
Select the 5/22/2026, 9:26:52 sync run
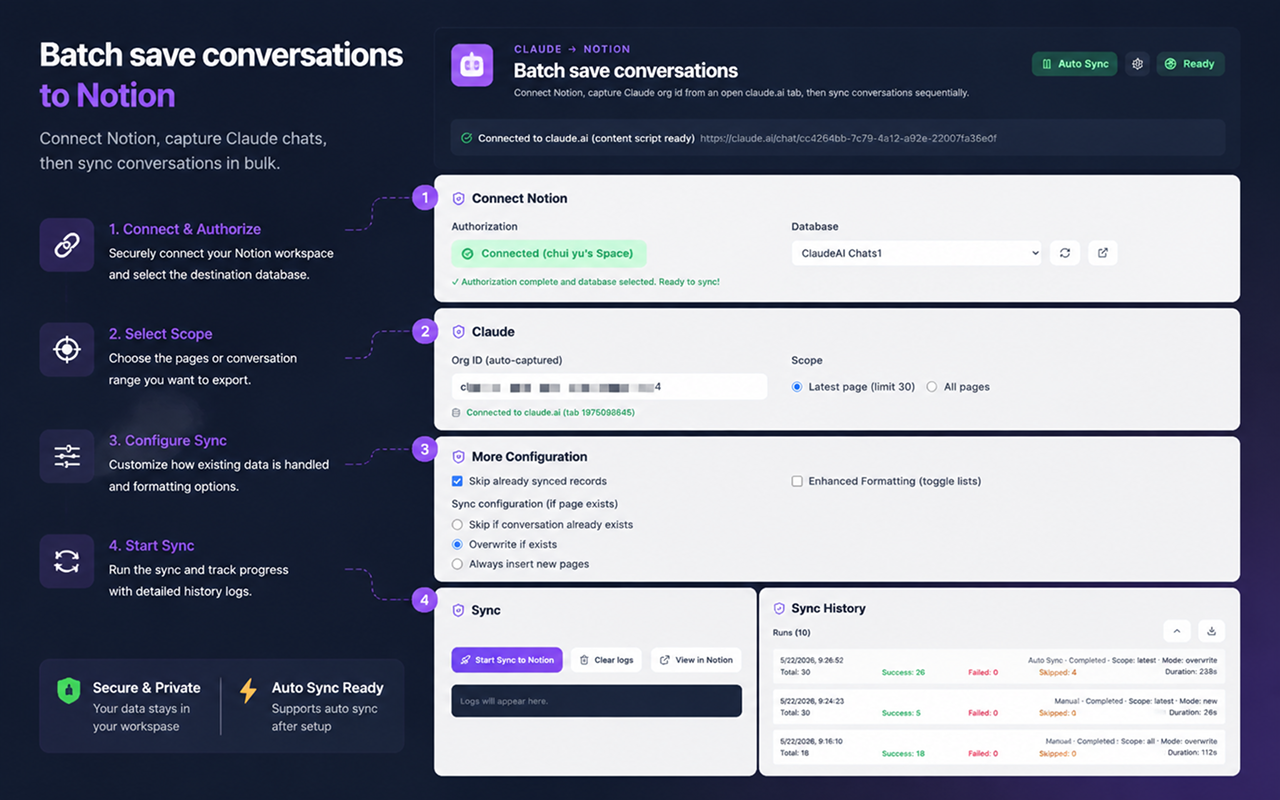click(x=1000, y=666)
